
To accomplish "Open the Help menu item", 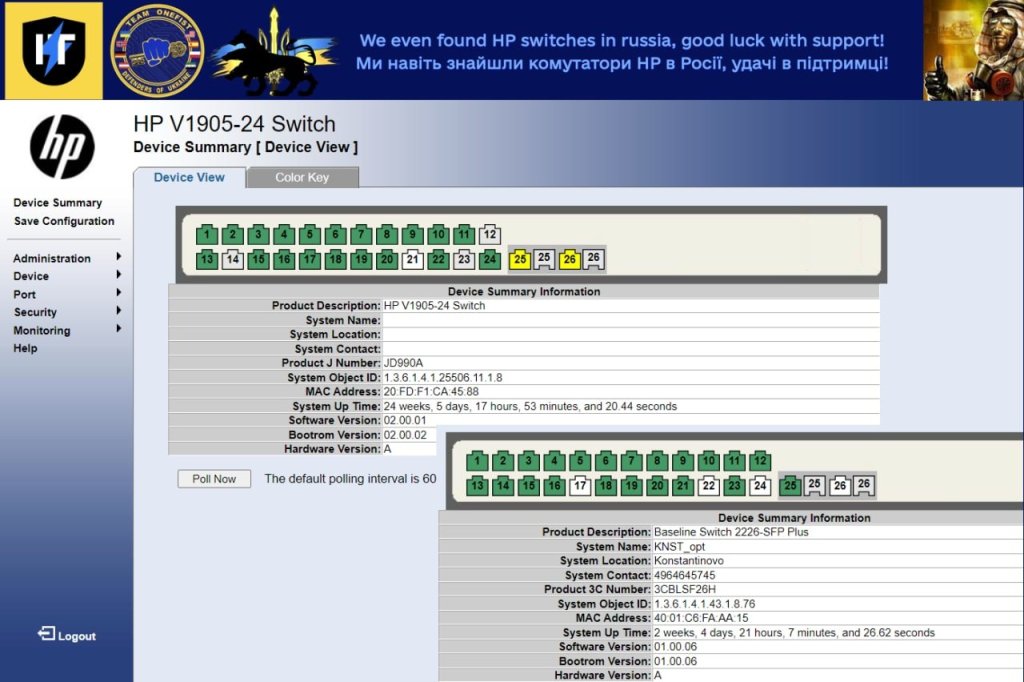I will [x=25, y=348].
